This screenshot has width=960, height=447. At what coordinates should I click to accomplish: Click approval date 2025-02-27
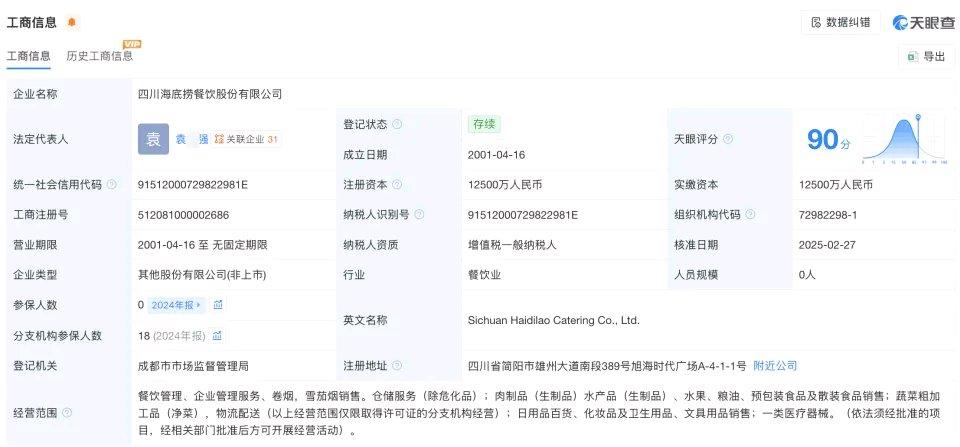coord(827,245)
